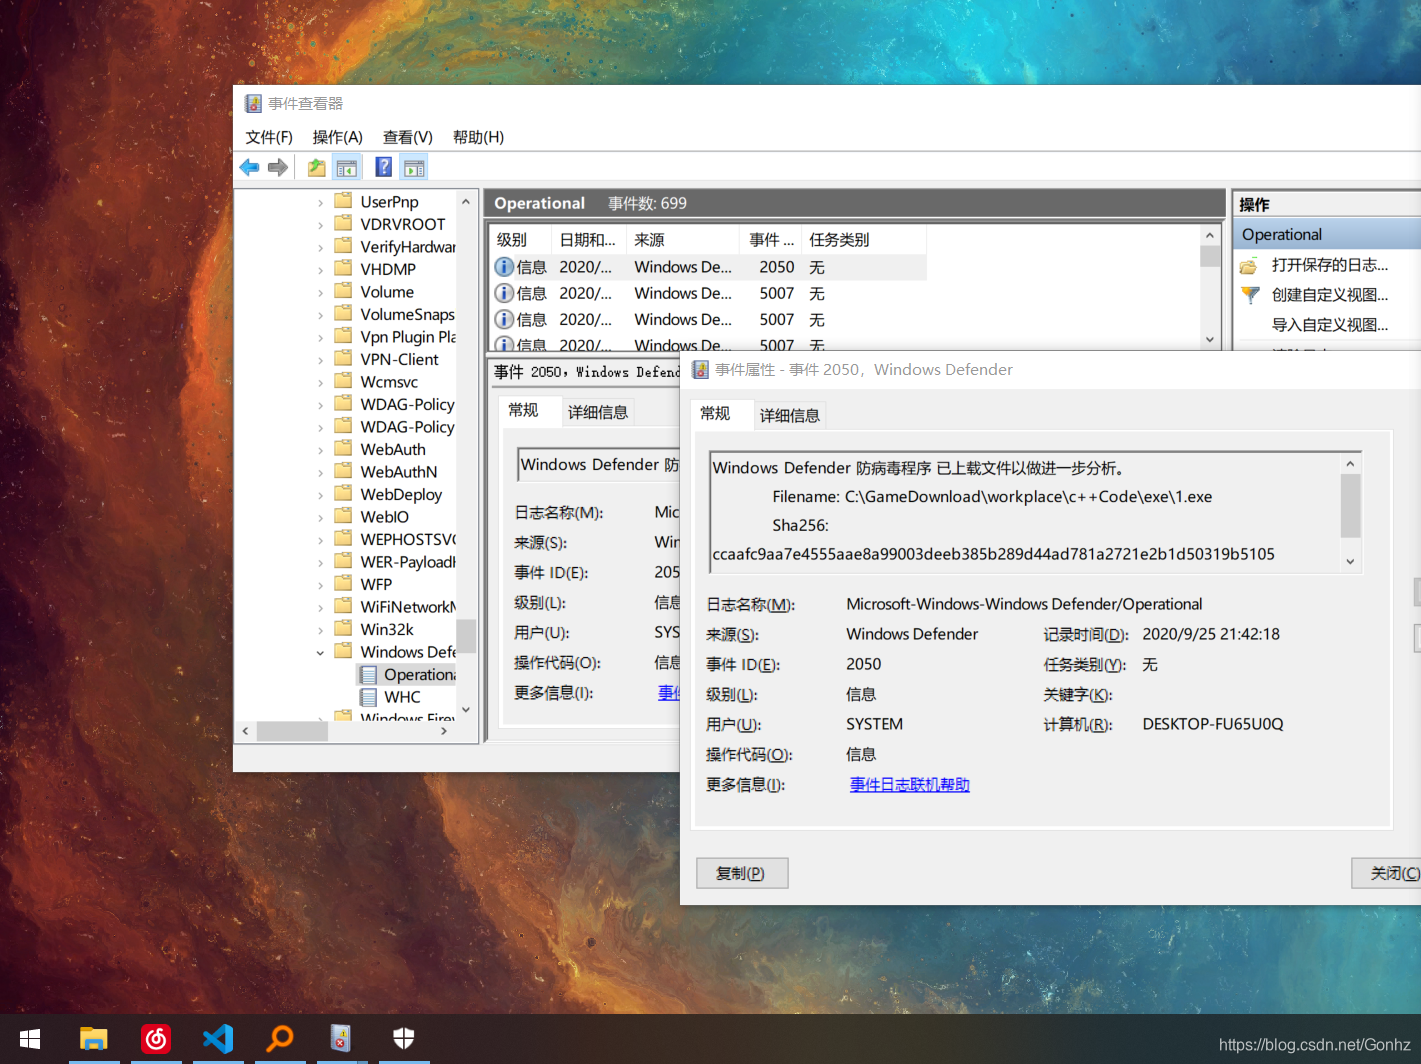
Task: Open the 操作(A) menu
Action: click(x=337, y=137)
